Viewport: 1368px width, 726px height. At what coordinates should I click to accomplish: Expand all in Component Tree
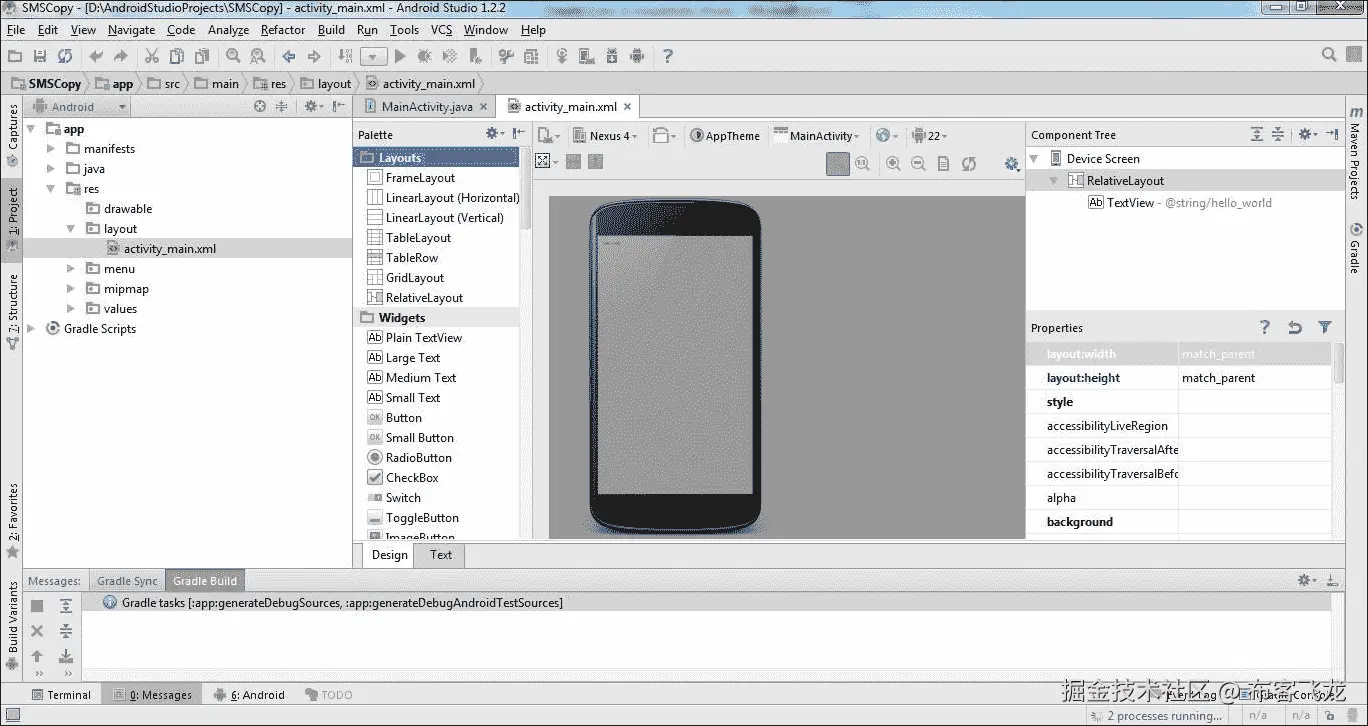(x=1257, y=134)
